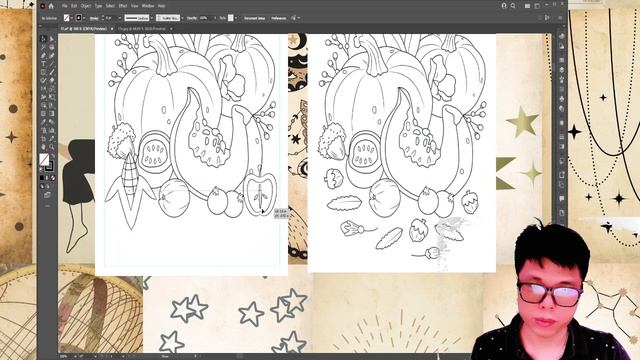Open the File menu
The image size is (640, 360).
point(64,6)
